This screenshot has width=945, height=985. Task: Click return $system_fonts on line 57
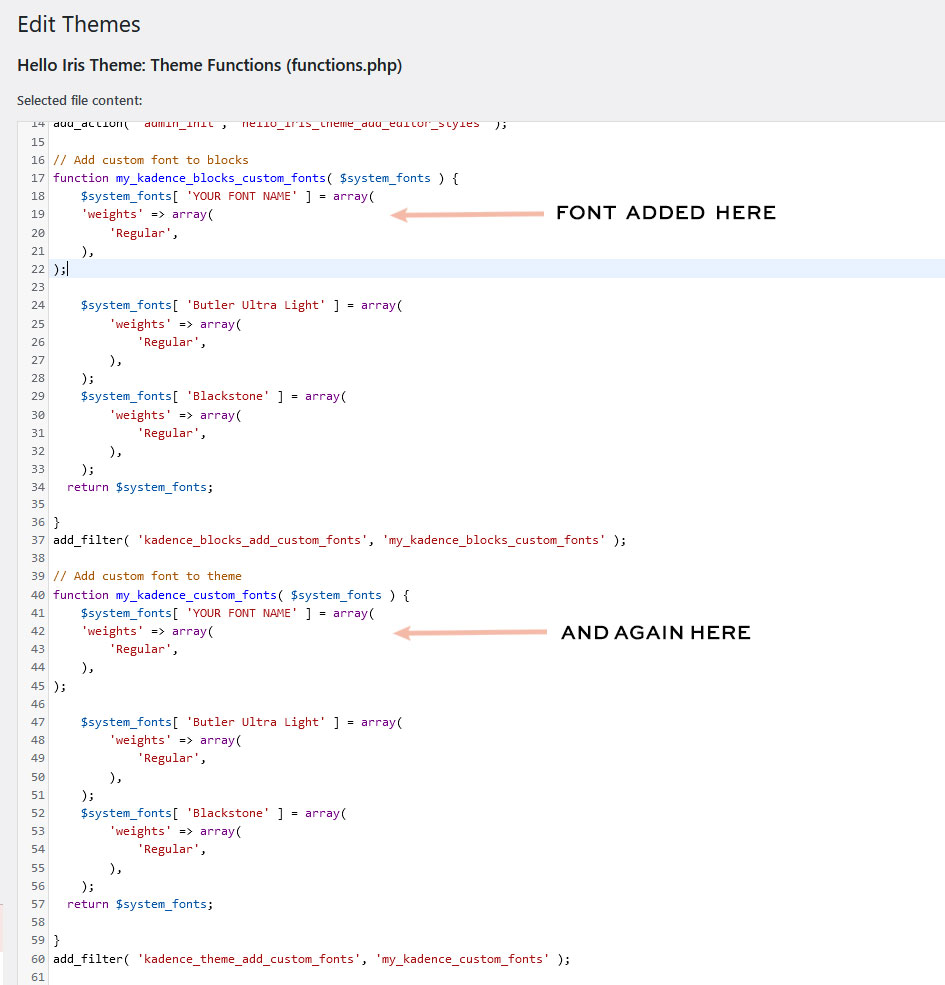[140, 905]
